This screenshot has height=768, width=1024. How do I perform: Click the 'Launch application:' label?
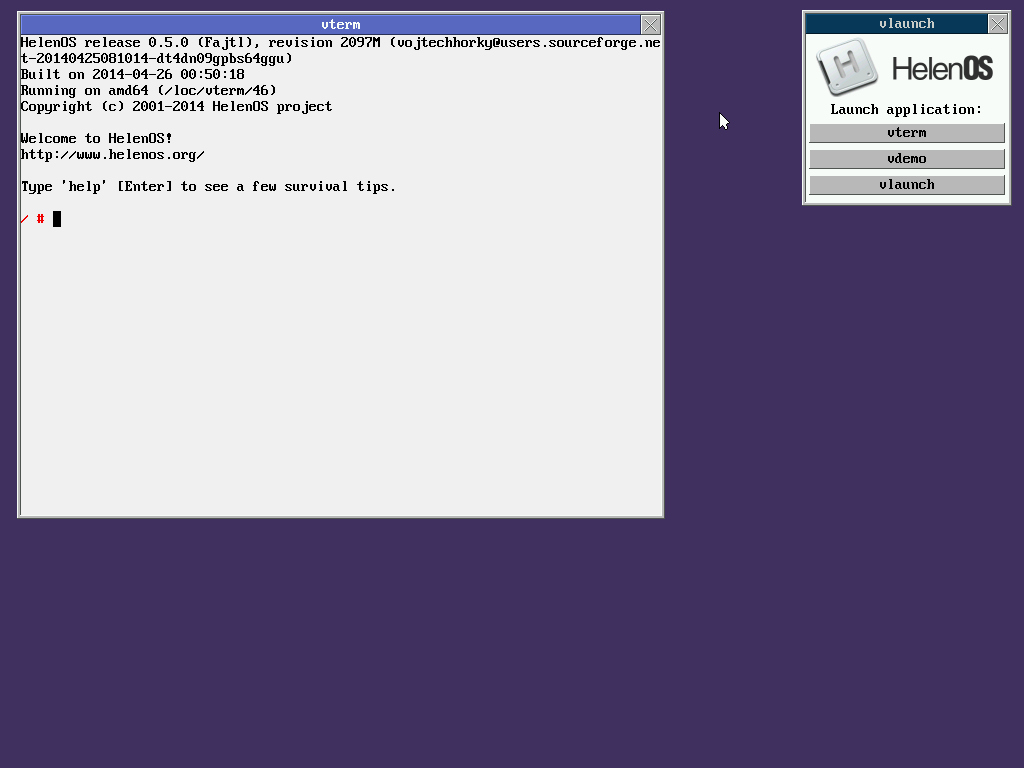pyautogui.click(x=906, y=110)
